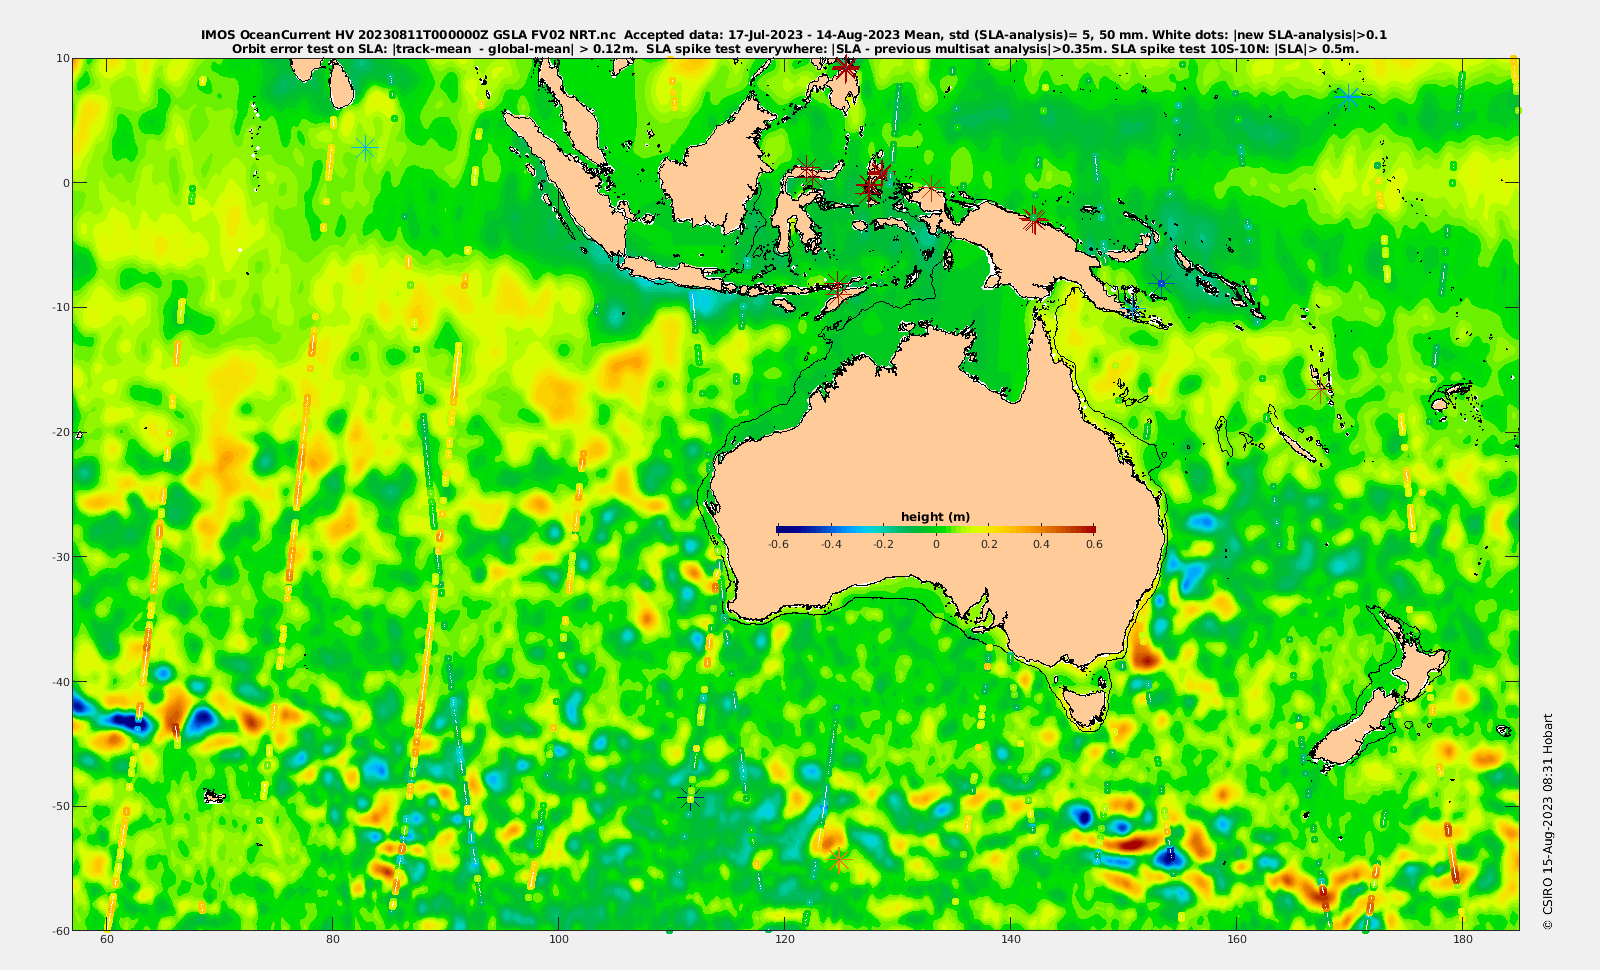Click the 0.6 colorbar tick label

coord(1094,544)
